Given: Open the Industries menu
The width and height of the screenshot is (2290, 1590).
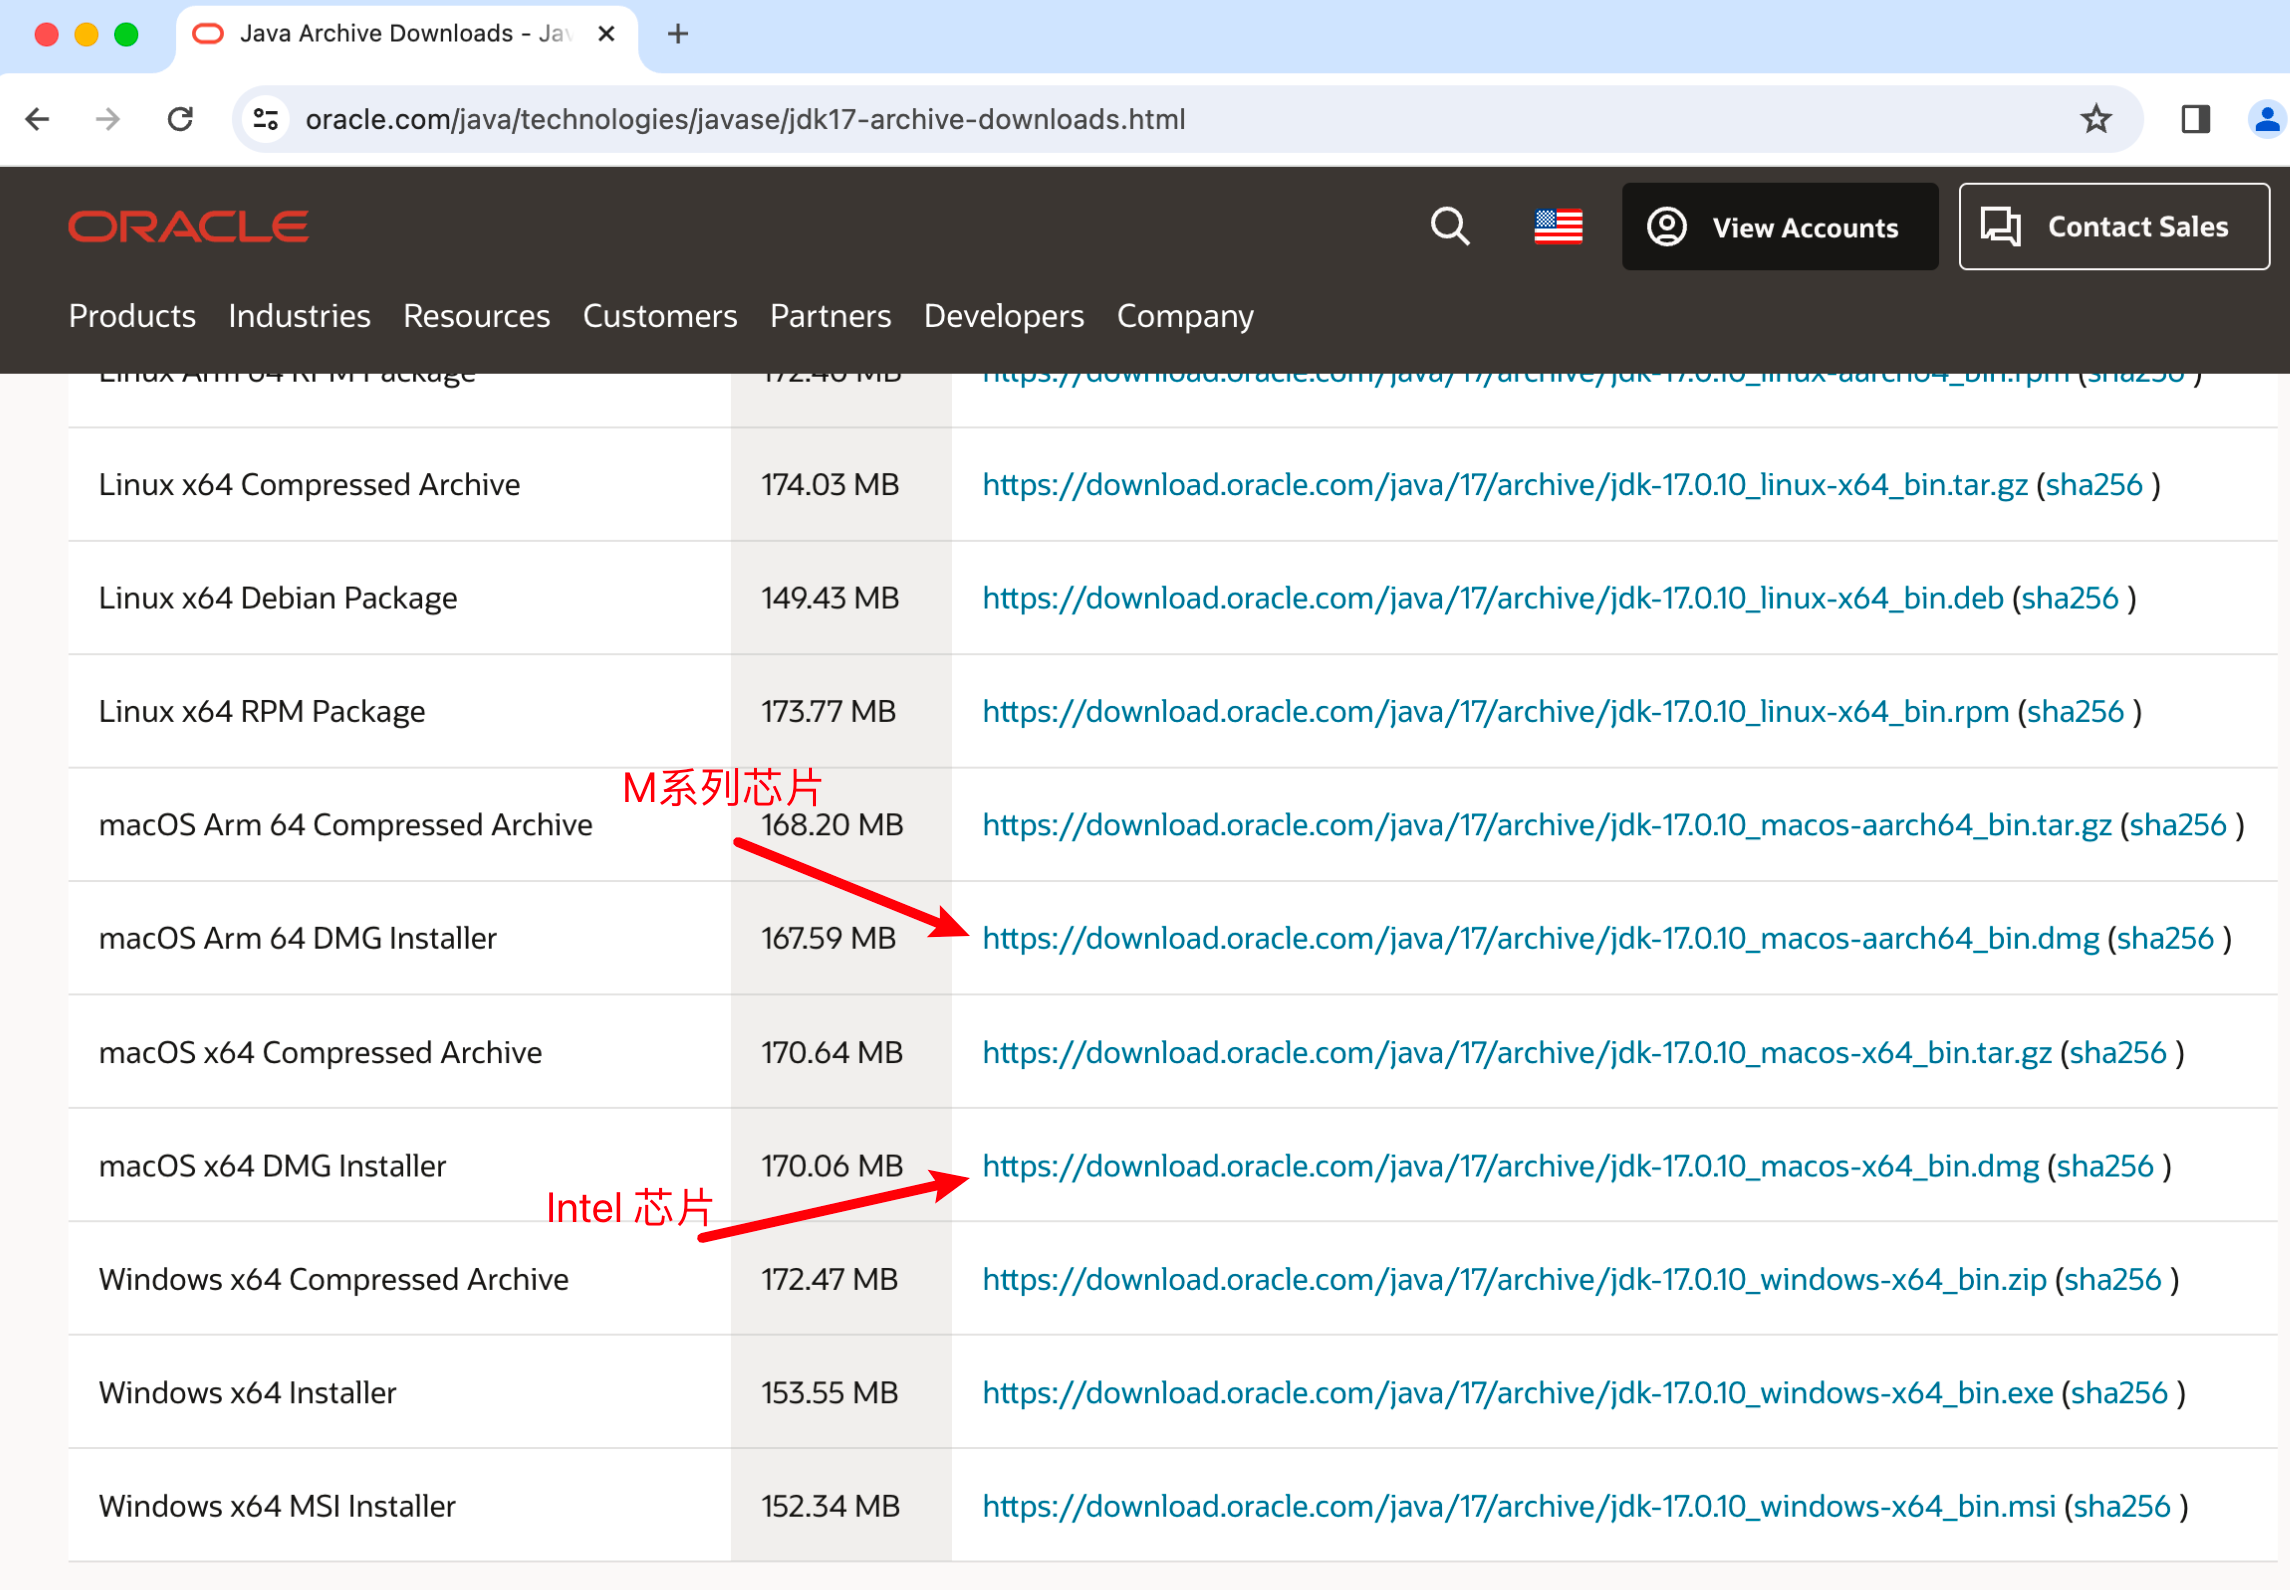Looking at the screenshot, I should pyautogui.click(x=299, y=316).
